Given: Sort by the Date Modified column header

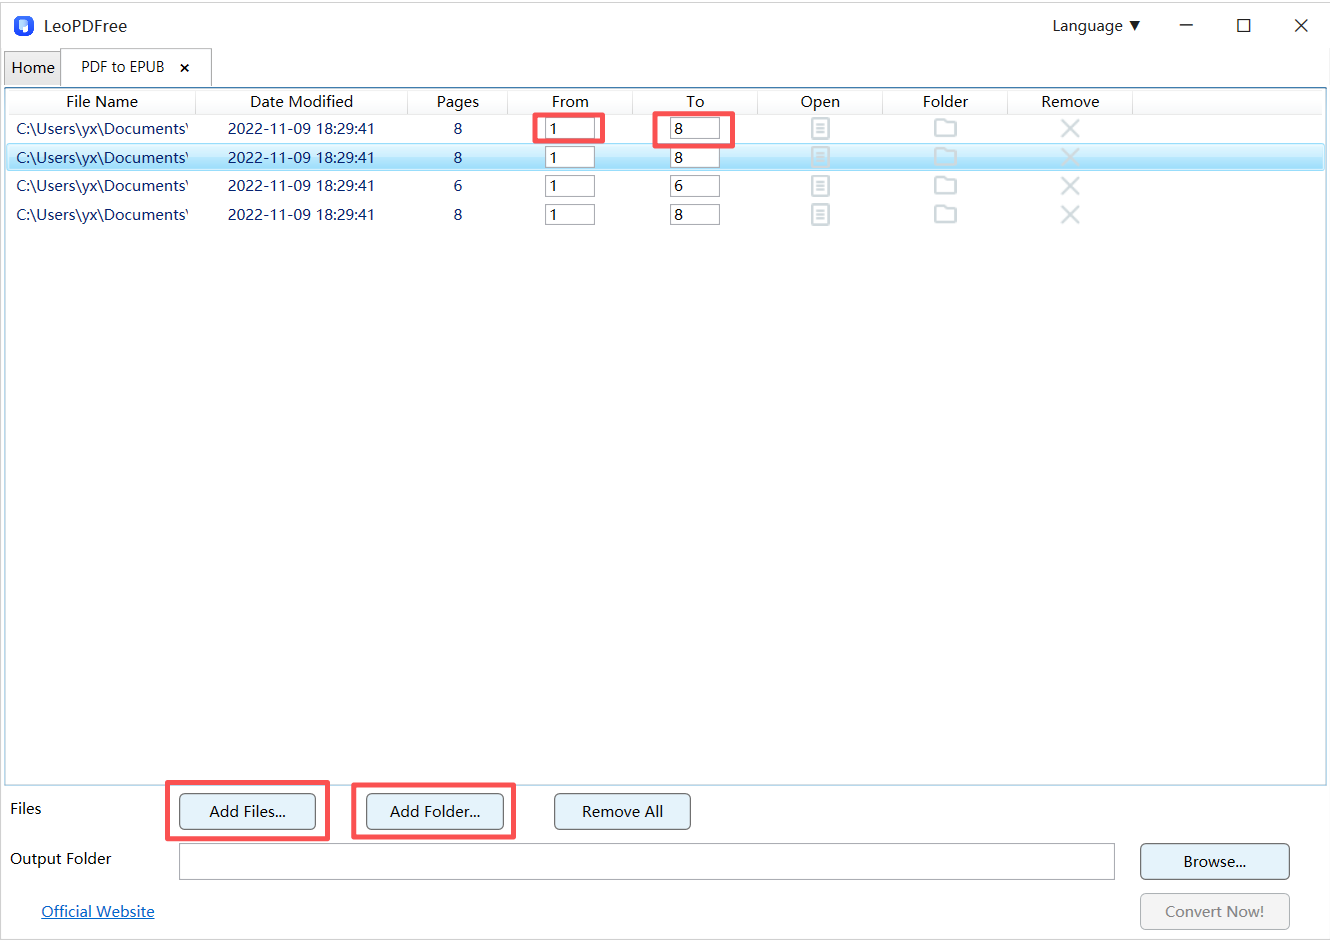Looking at the screenshot, I should (301, 102).
